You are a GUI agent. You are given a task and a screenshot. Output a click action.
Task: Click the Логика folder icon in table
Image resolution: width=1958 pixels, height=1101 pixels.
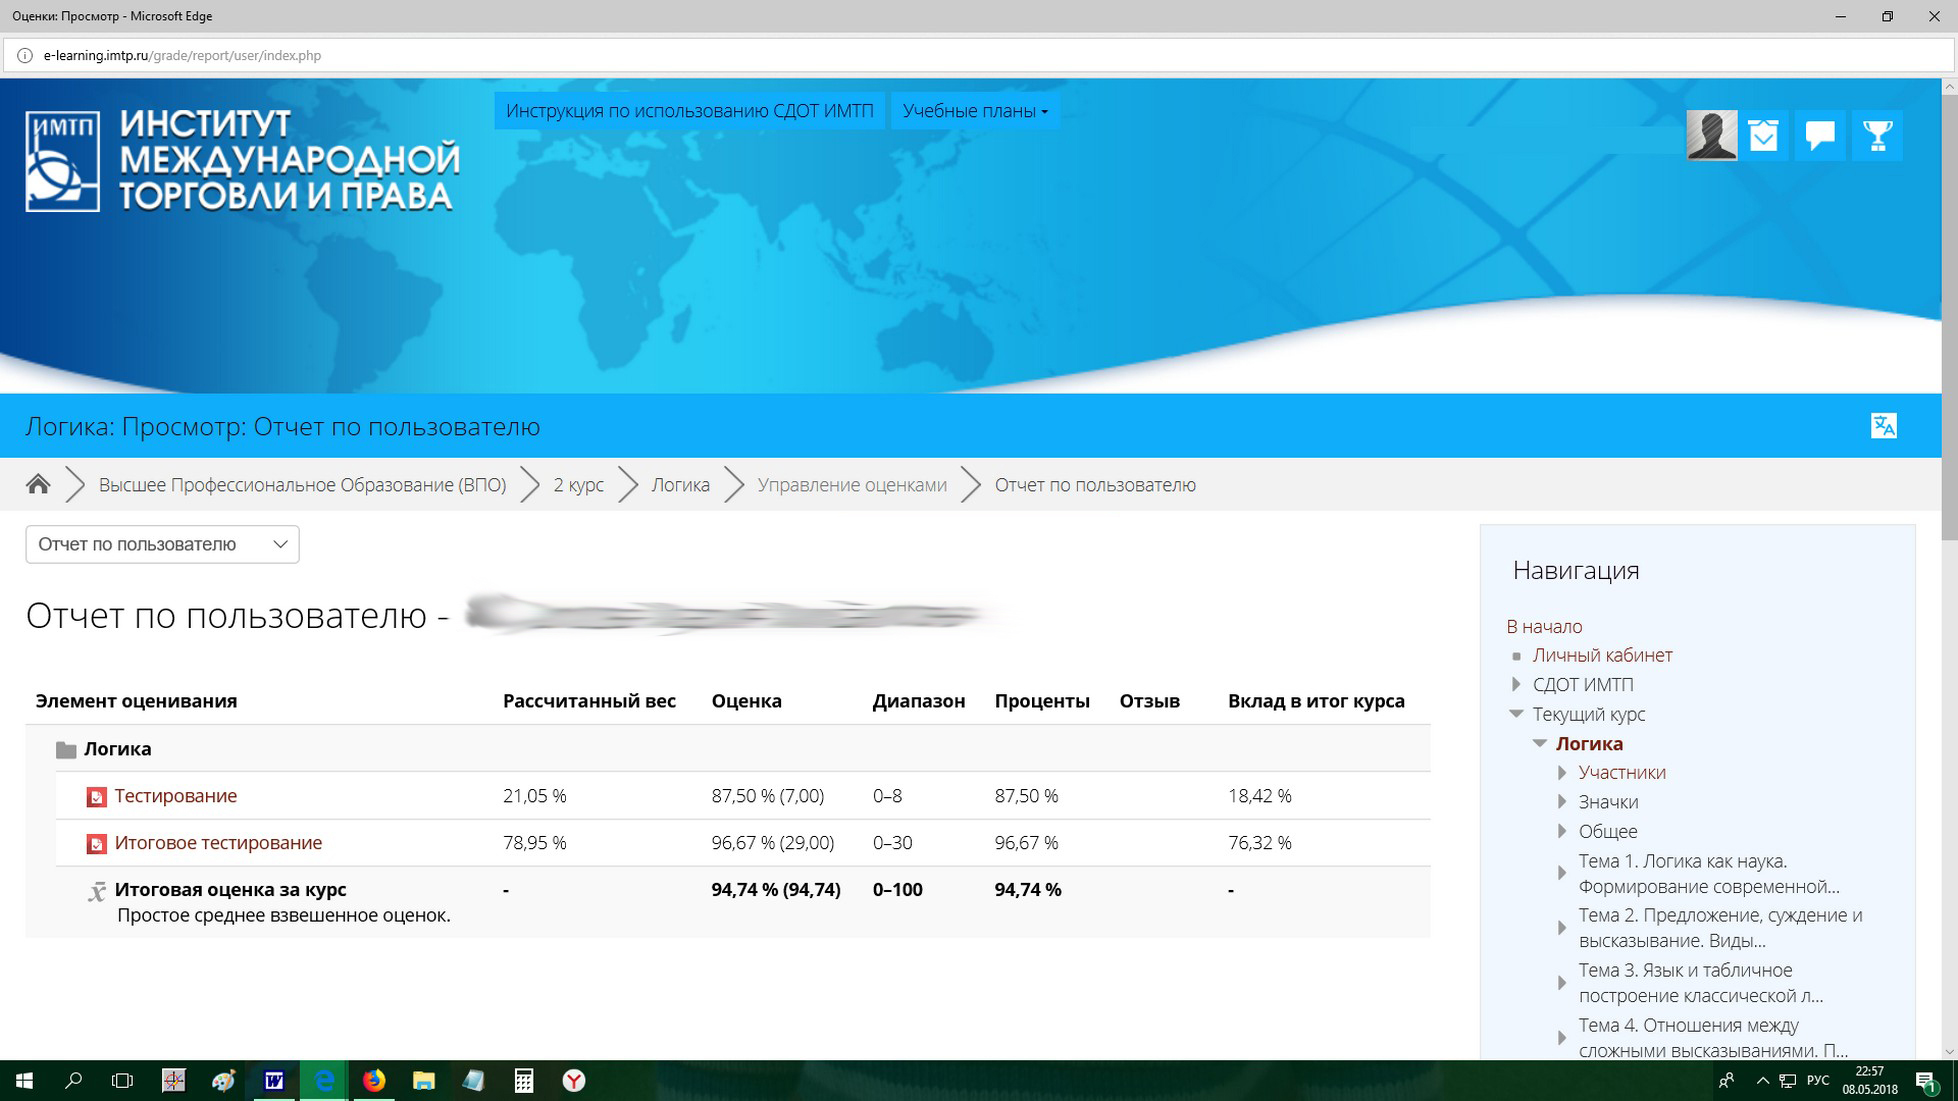coord(66,750)
